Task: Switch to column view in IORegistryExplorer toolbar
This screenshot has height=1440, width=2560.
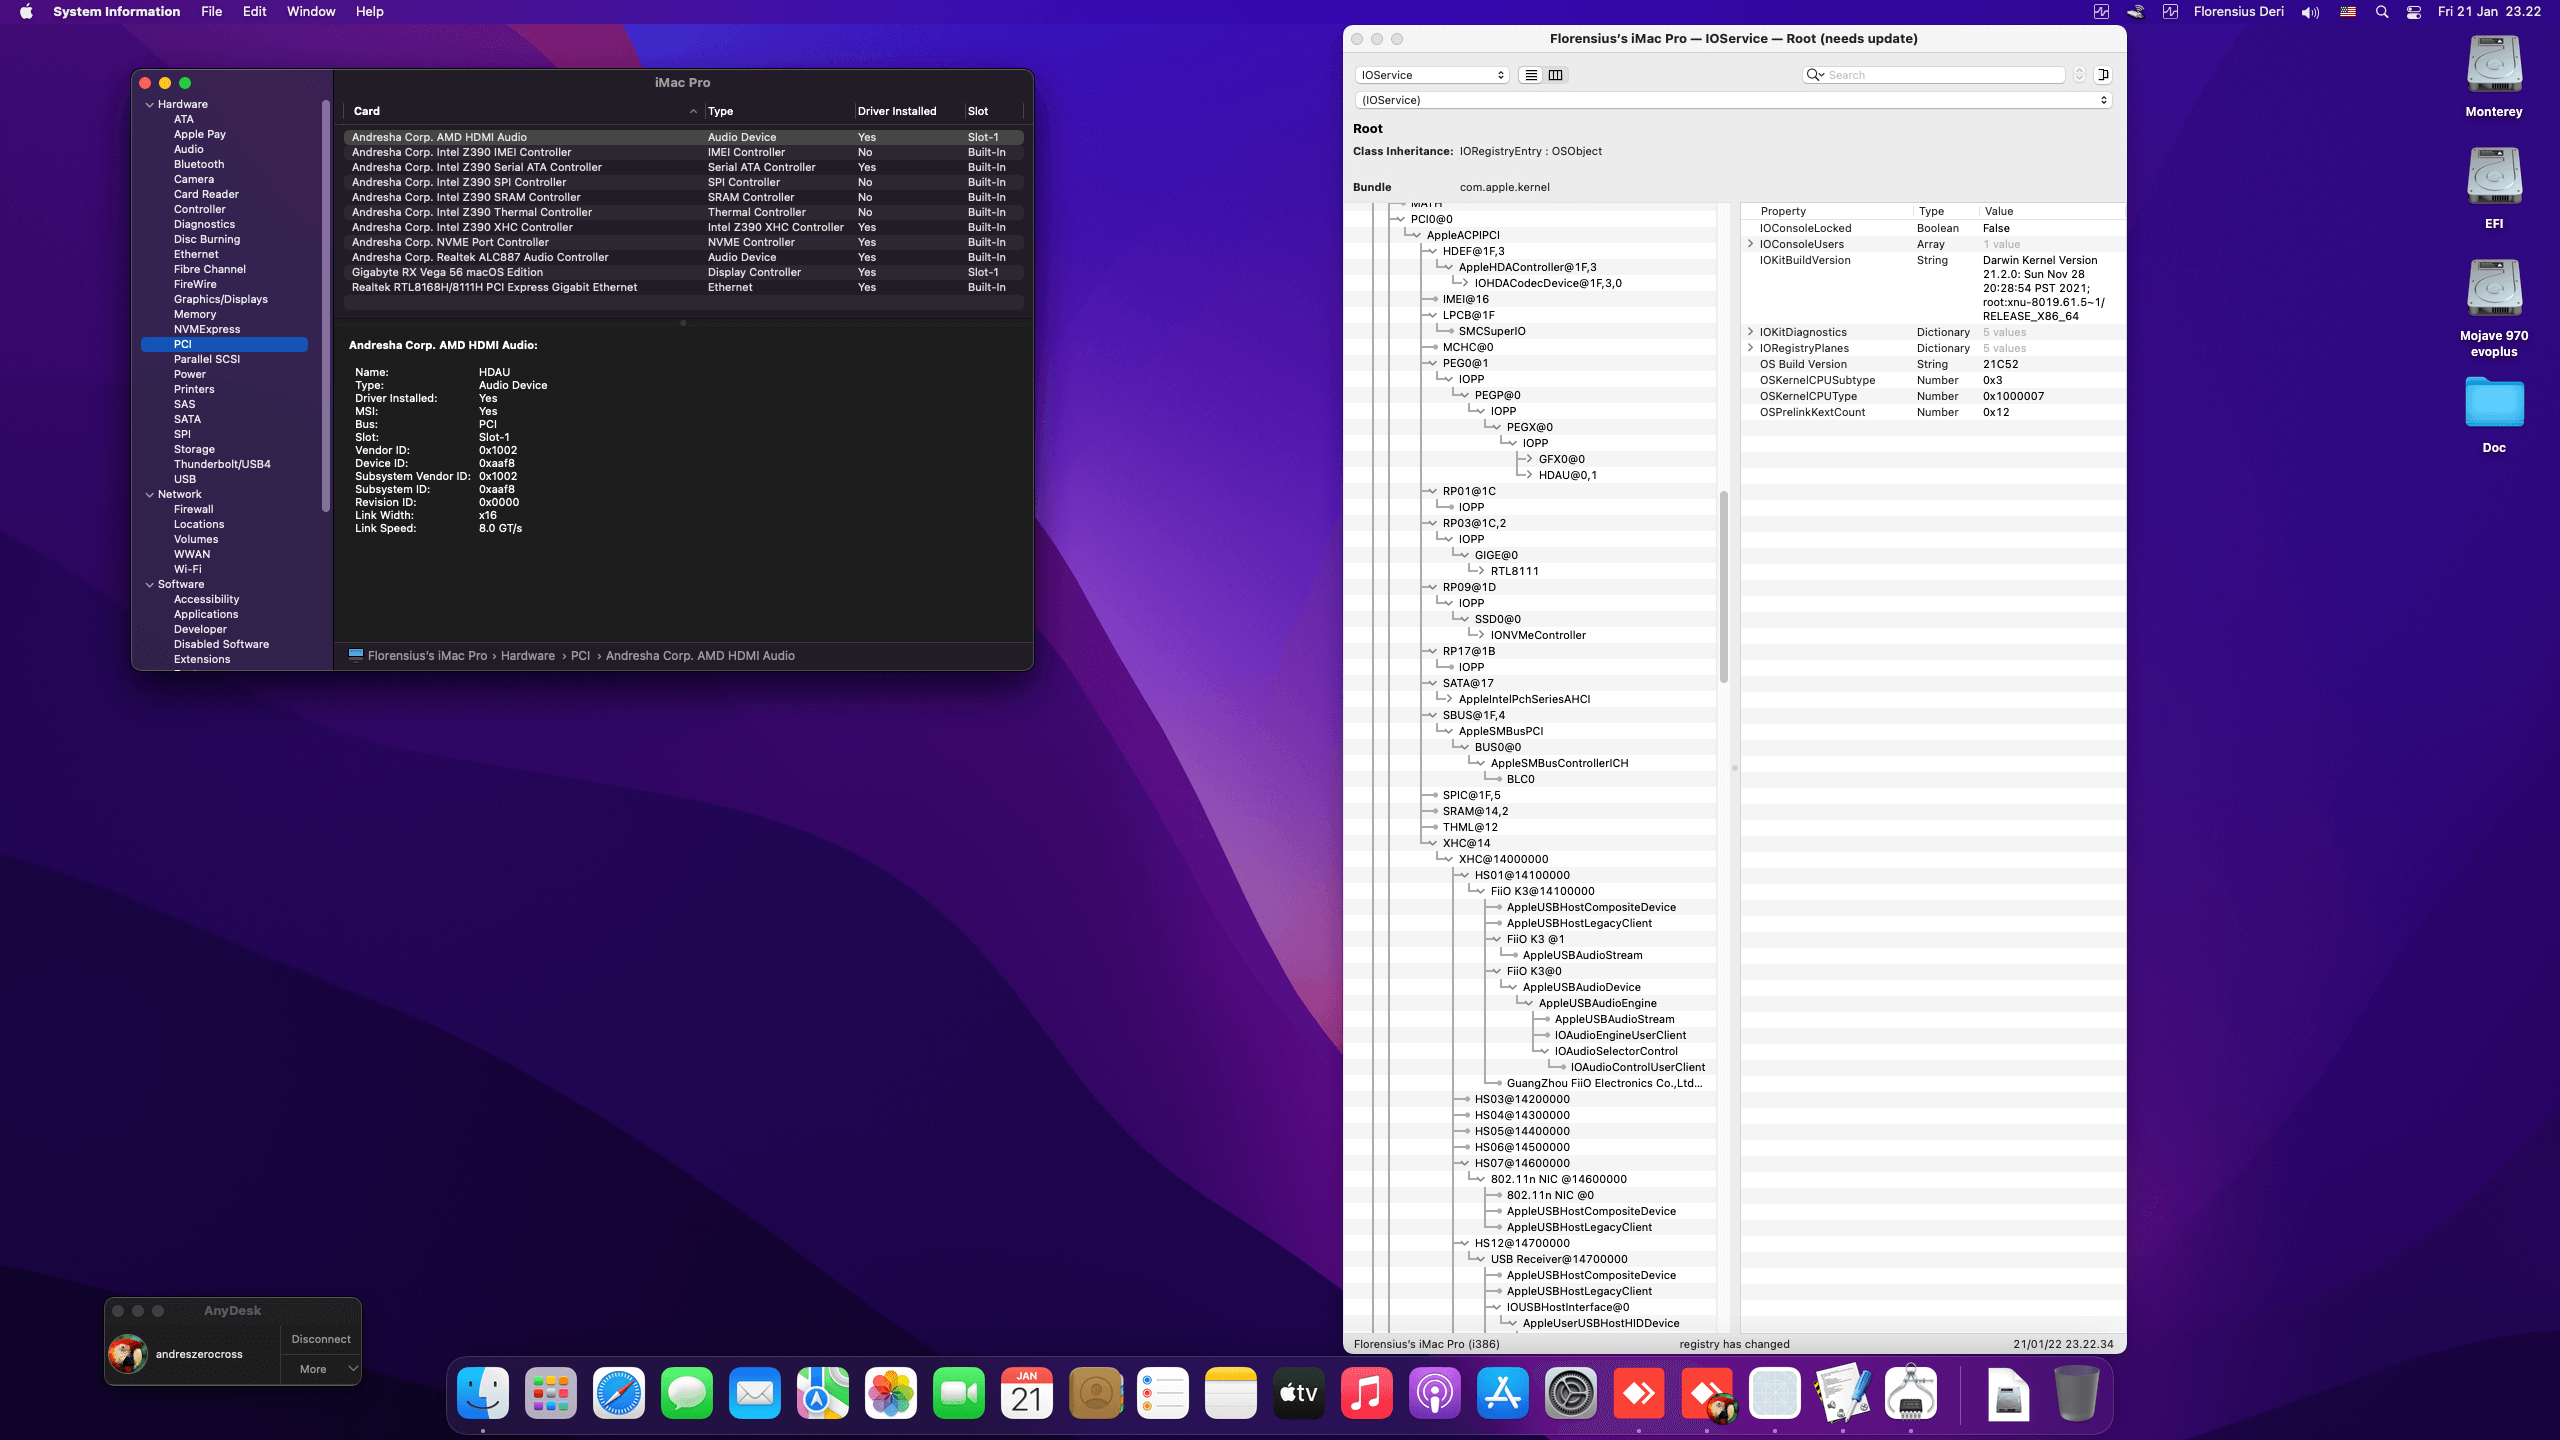Action: (x=1556, y=74)
